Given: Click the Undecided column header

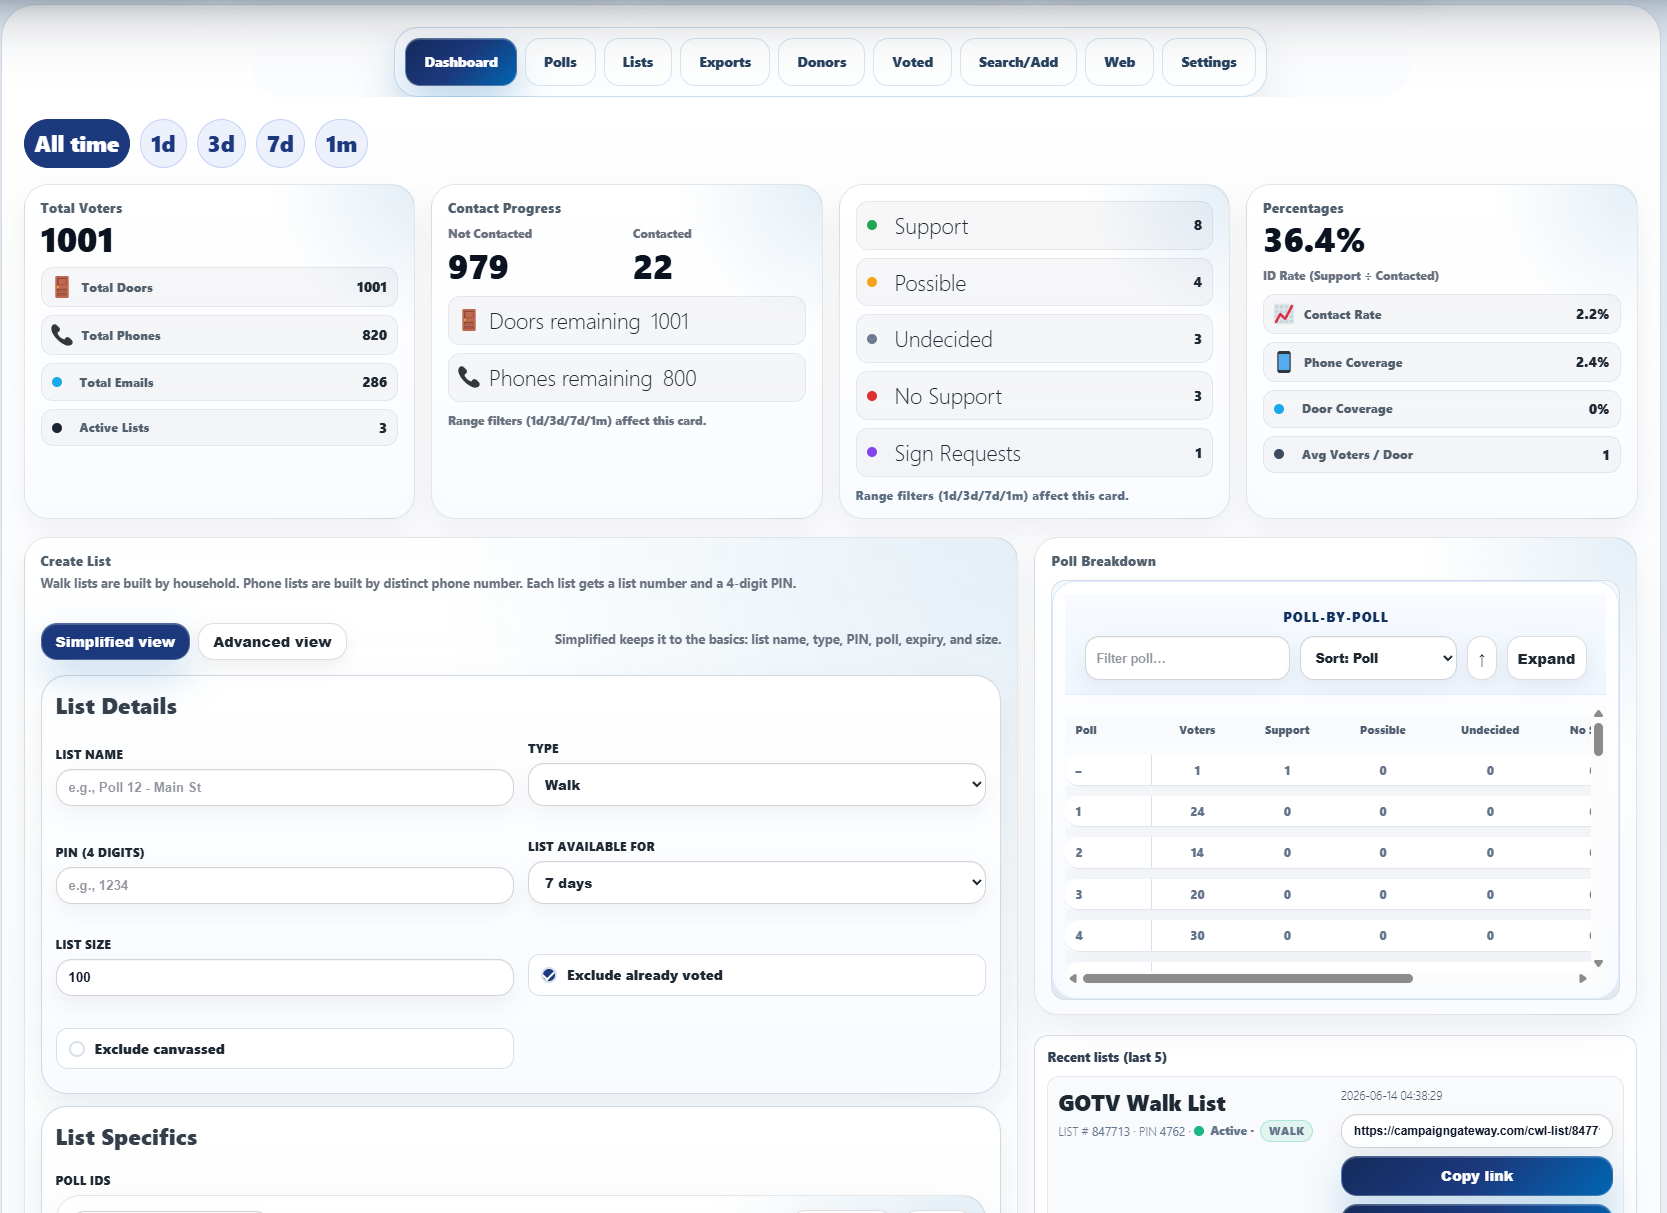Looking at the screenshot, I should (1490, 730).
